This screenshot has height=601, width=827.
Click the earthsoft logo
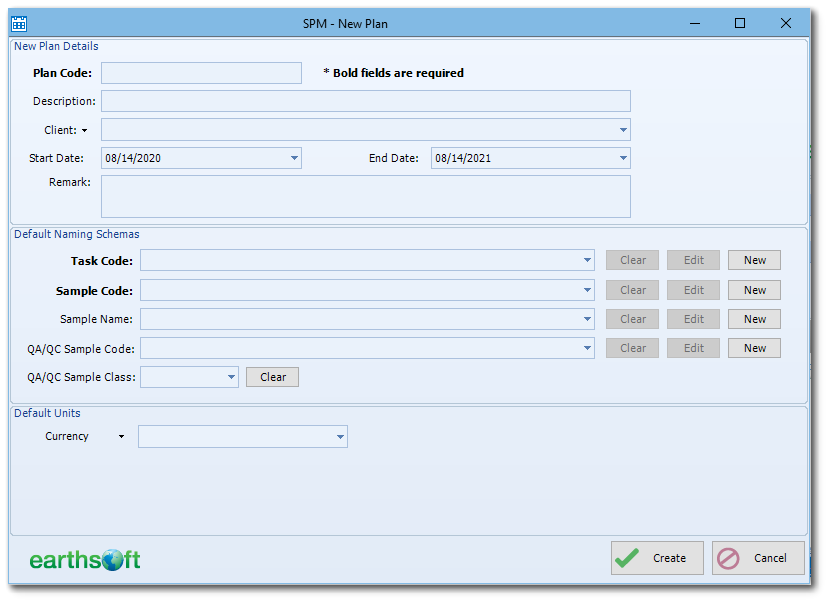click(x=85, y=559)
